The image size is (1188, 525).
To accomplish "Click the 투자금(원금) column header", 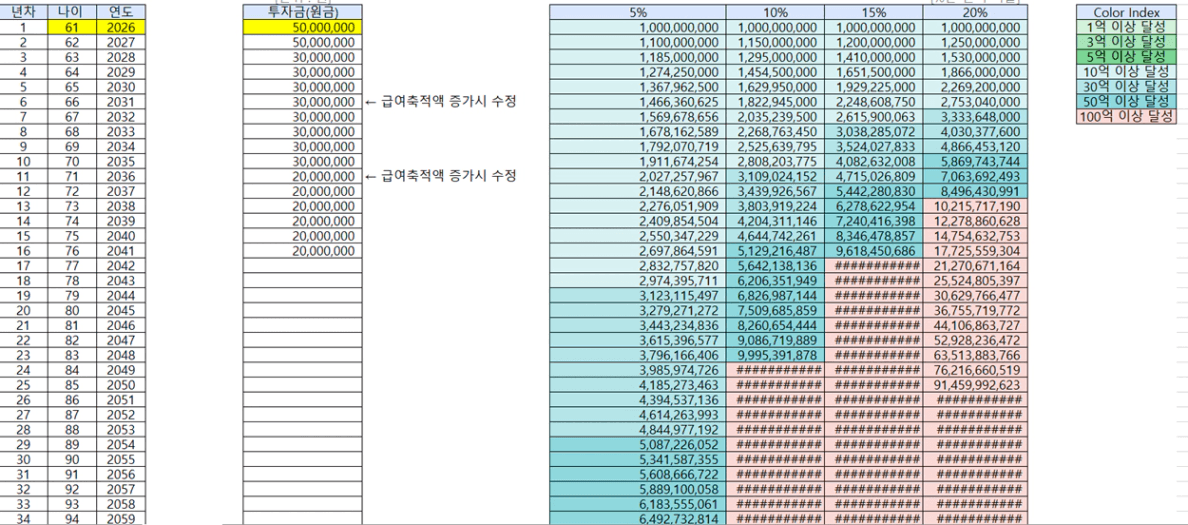I will [x=302, y=12].
